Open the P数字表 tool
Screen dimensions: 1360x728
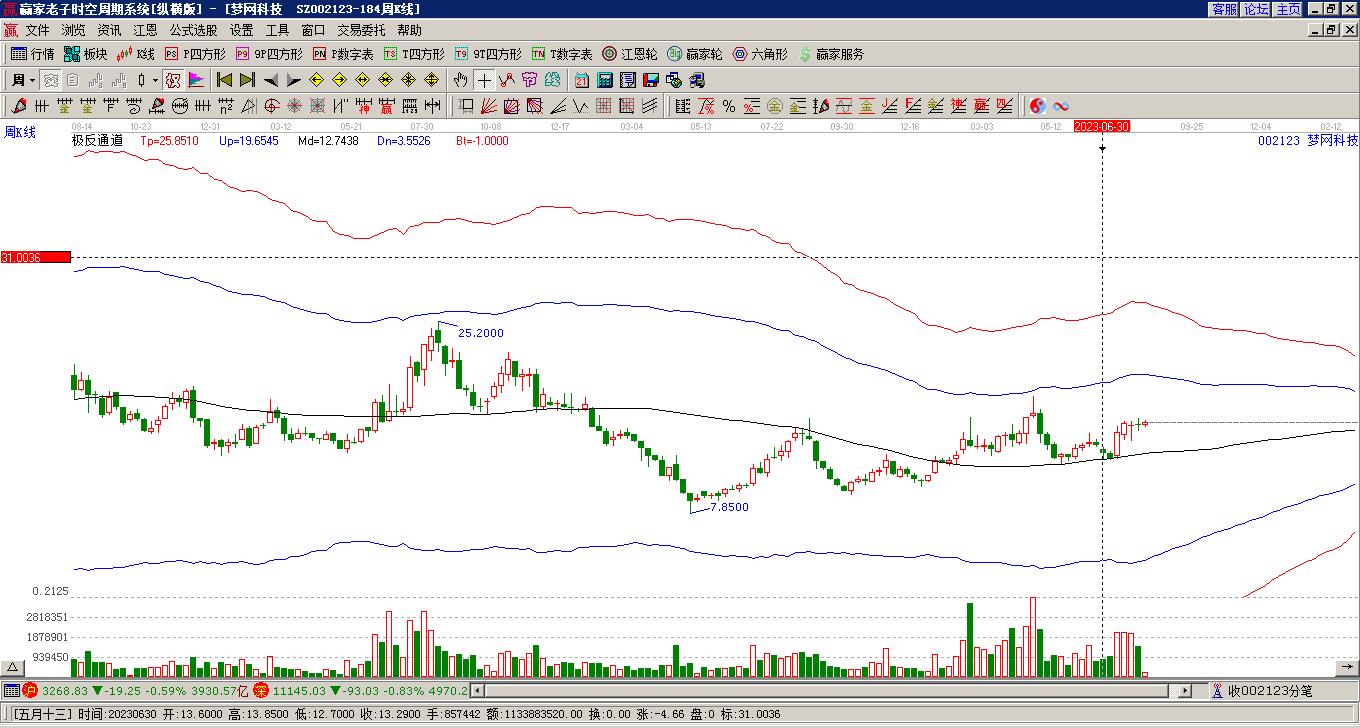coord(343,54)
